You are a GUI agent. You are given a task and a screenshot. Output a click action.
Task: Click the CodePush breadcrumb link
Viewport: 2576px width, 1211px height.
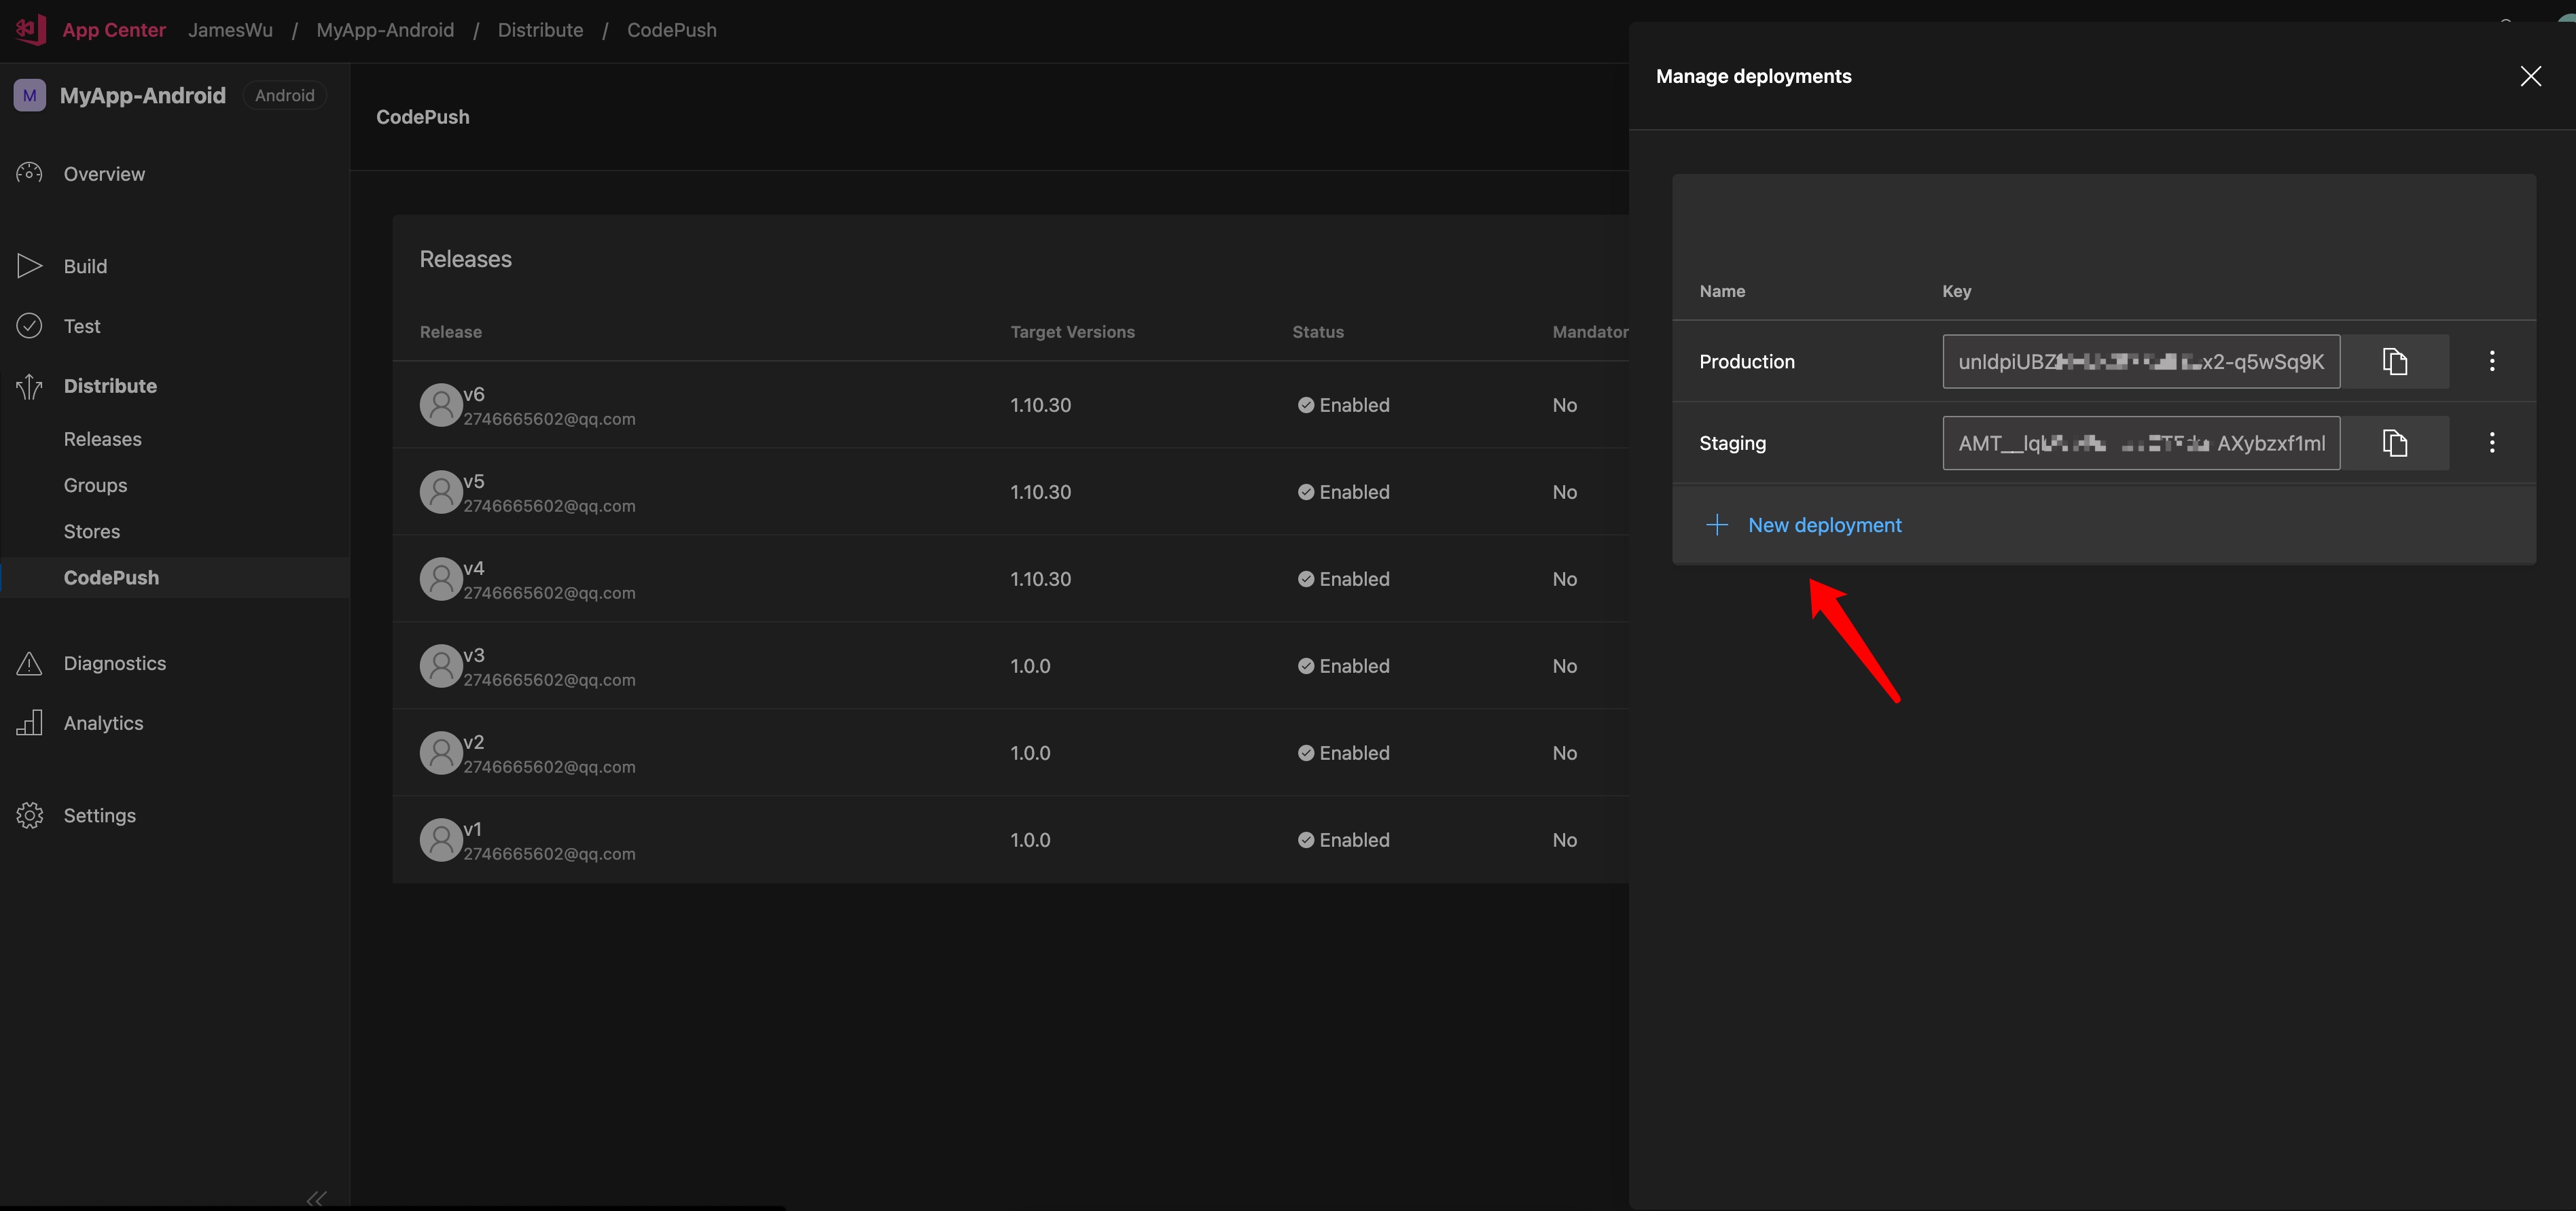[x=672, y=30]
